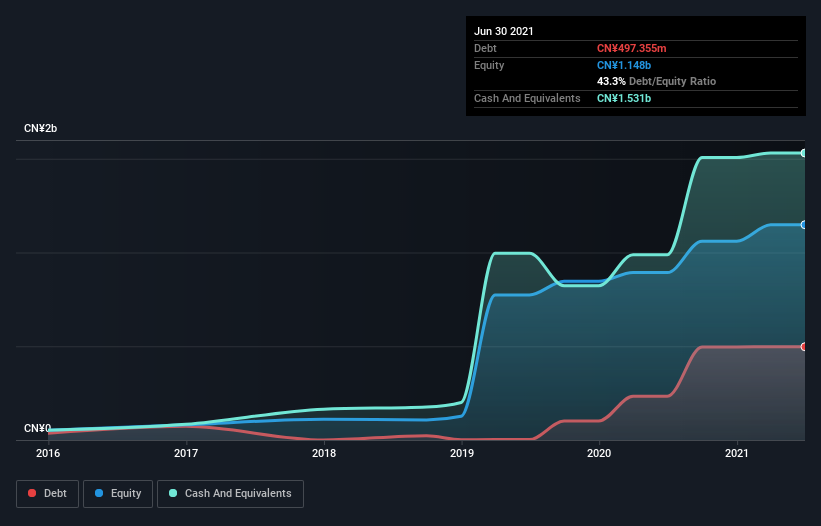Click the red Debt legend dot
The height and width of the screenshot is (526, 821).
click(x=32, y=493)
